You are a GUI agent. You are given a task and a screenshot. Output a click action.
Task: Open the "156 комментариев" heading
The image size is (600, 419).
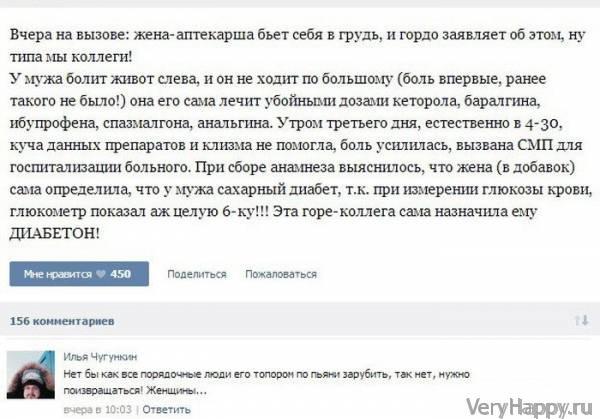click(62, 321)
